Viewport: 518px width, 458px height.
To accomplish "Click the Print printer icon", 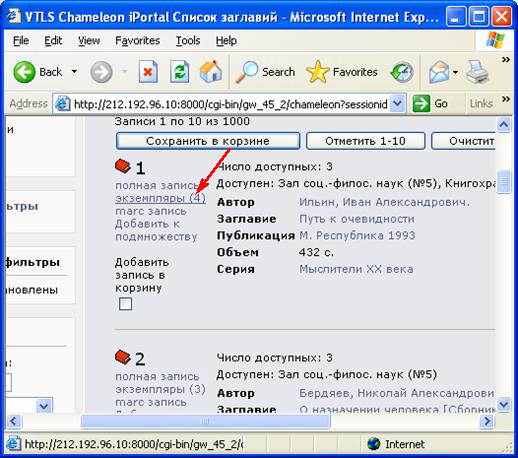I will (477, 72).
